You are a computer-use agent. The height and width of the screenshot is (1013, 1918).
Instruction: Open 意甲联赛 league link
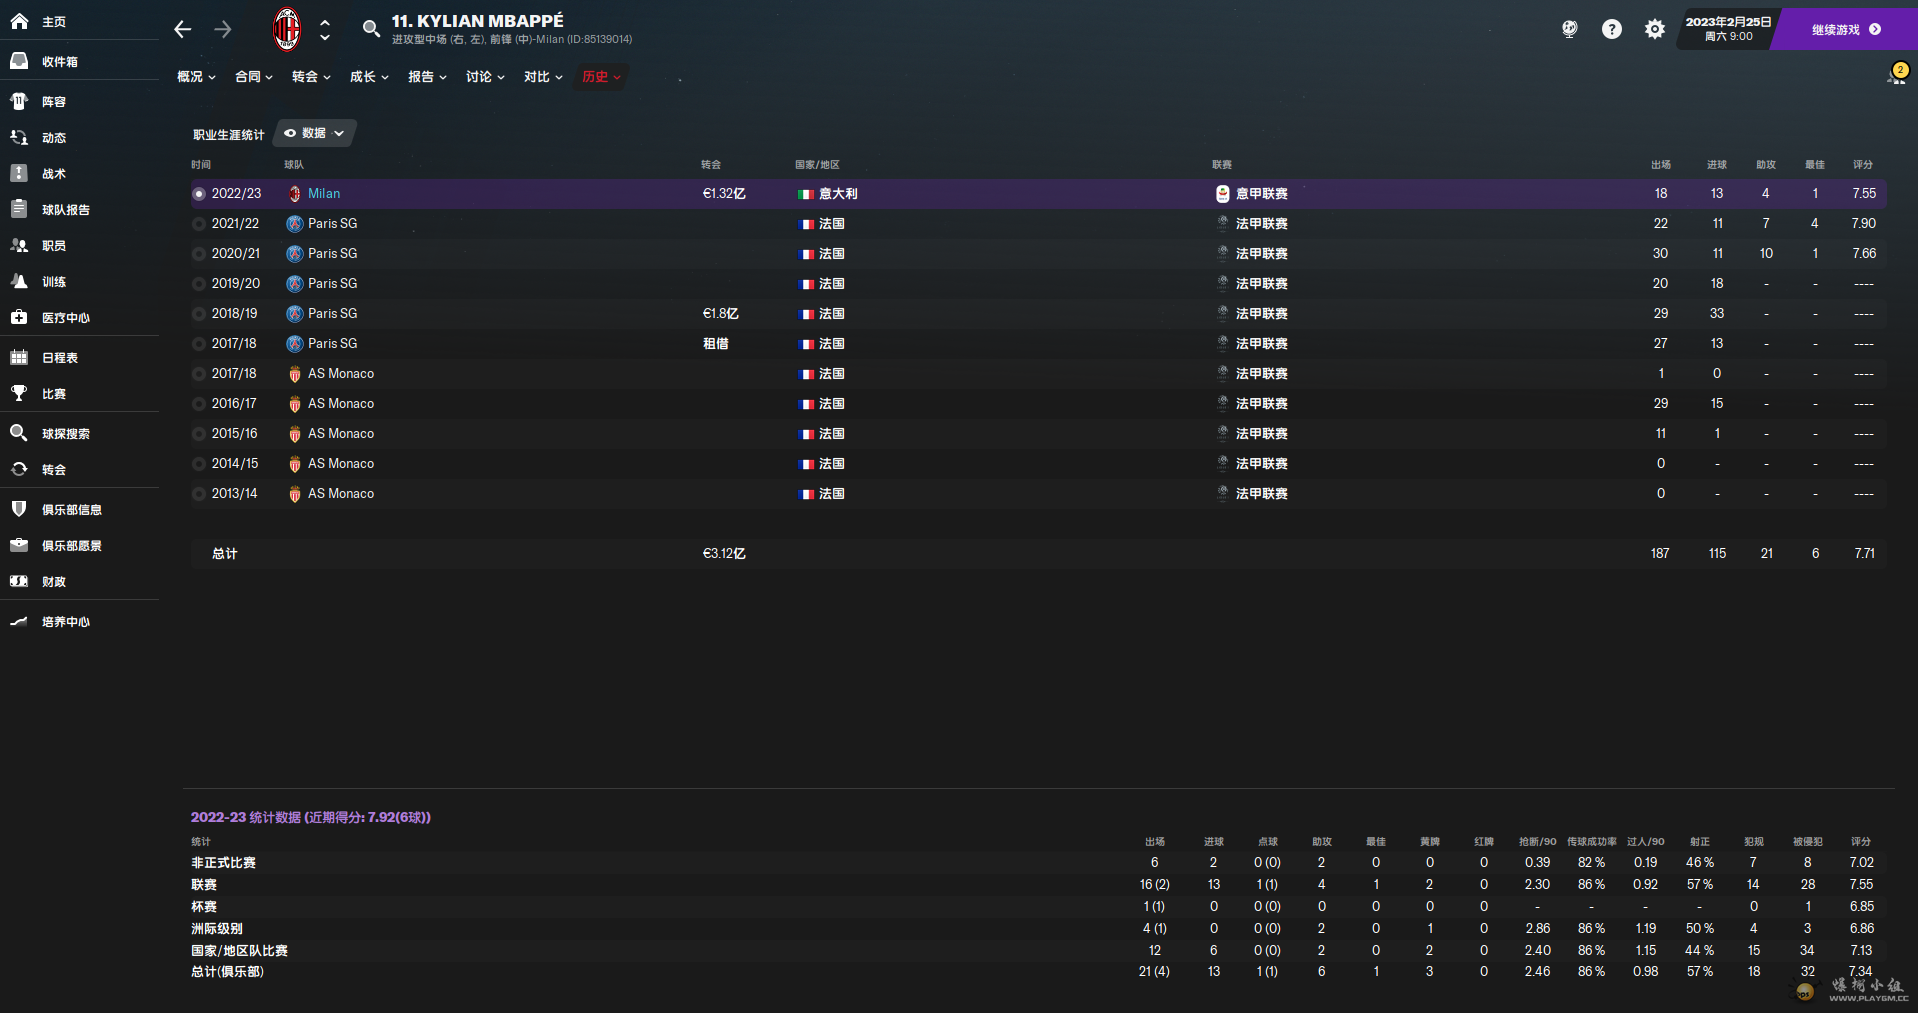1261,194
